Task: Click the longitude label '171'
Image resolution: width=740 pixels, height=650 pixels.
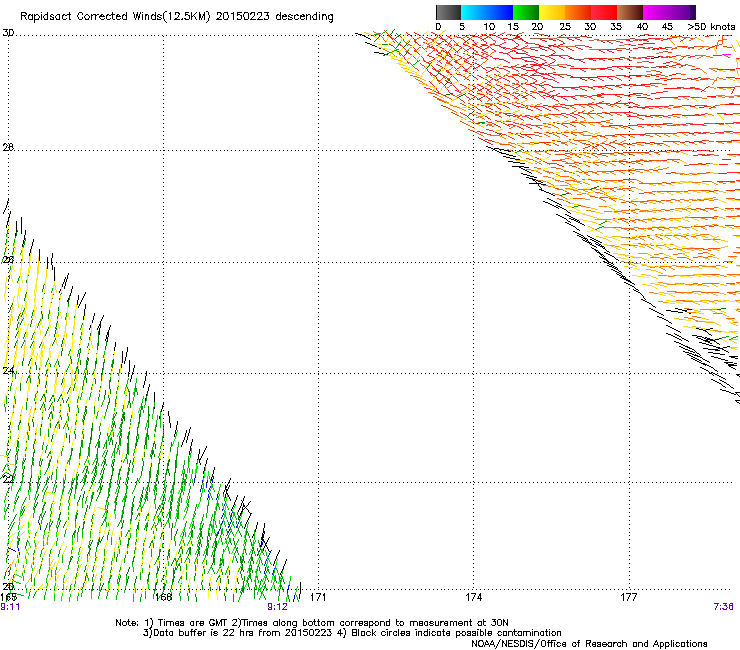Action: pos(318,597)
